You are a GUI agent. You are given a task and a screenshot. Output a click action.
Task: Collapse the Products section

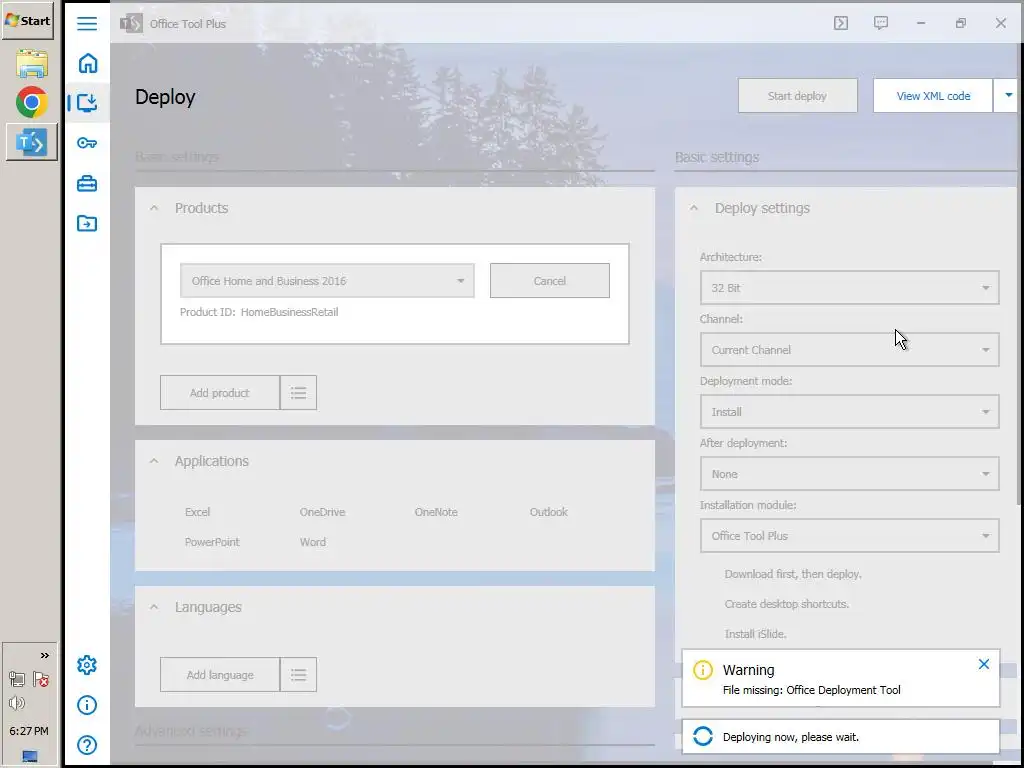pyautogui.click(x=154, y=208)
